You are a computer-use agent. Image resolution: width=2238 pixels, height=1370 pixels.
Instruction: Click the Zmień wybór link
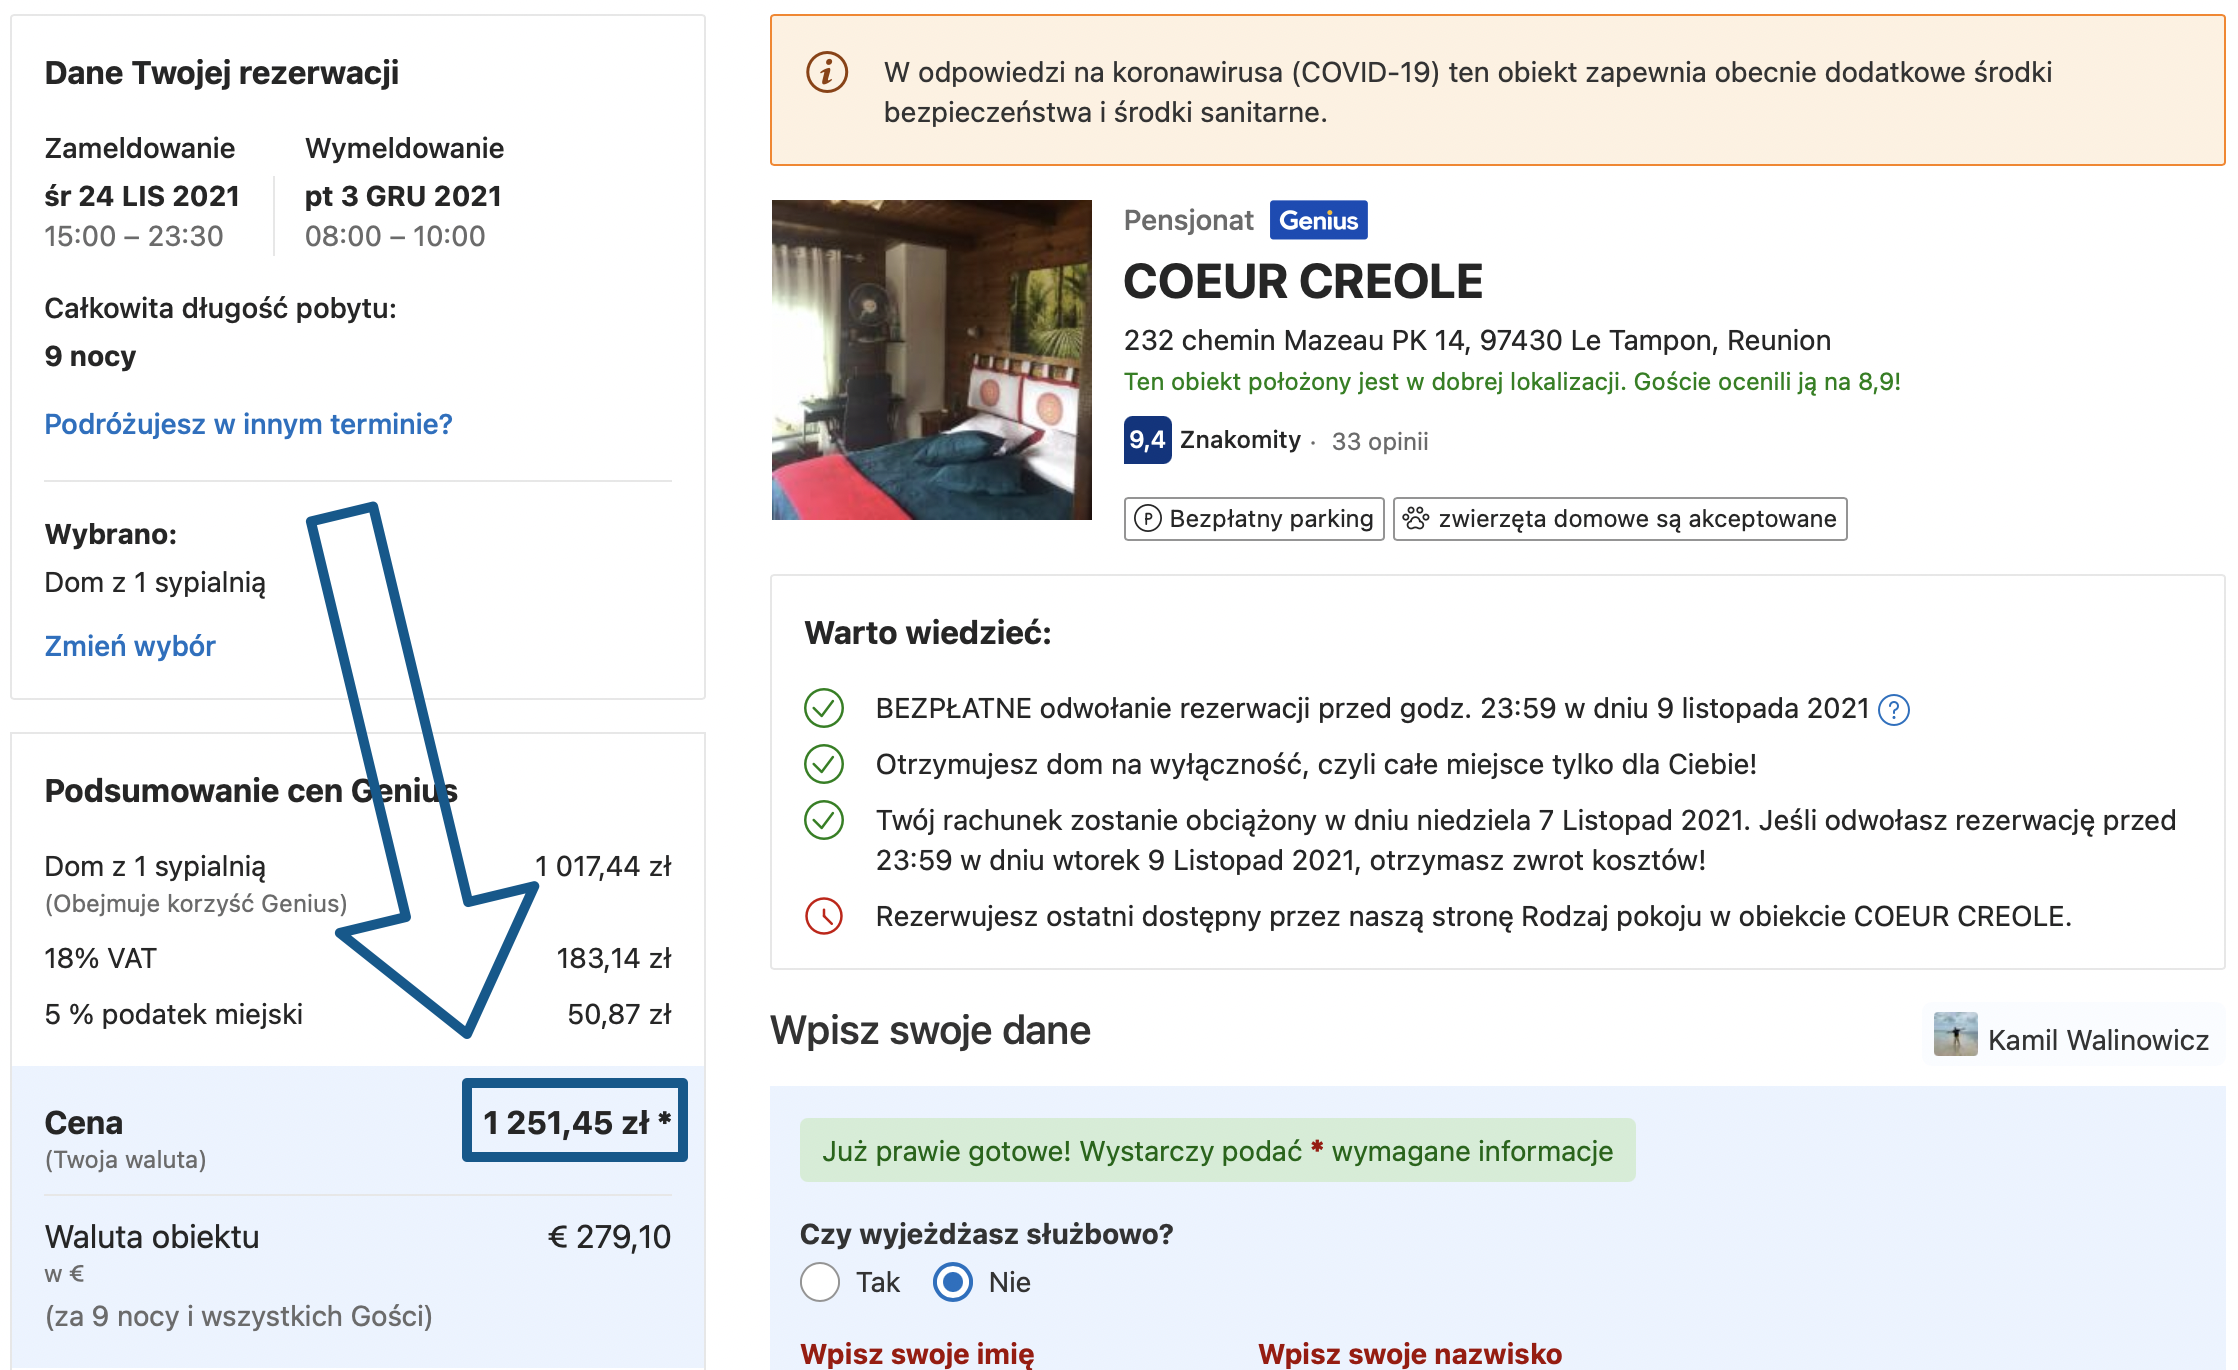tap(130, 646)
